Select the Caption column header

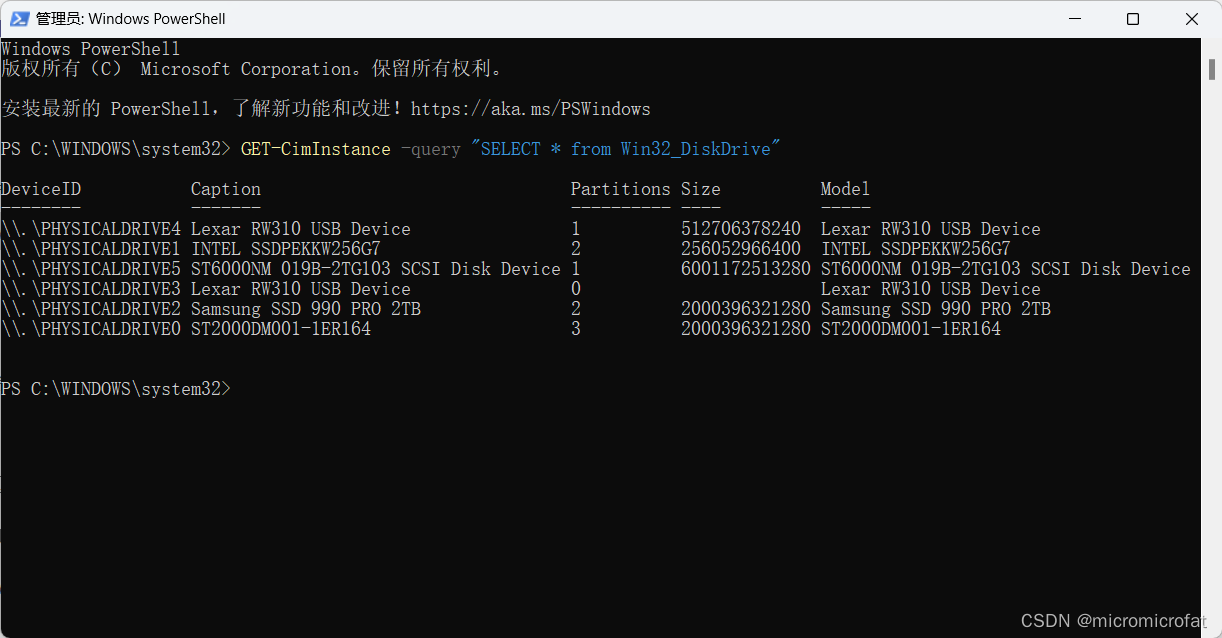[x=224, y=189]
